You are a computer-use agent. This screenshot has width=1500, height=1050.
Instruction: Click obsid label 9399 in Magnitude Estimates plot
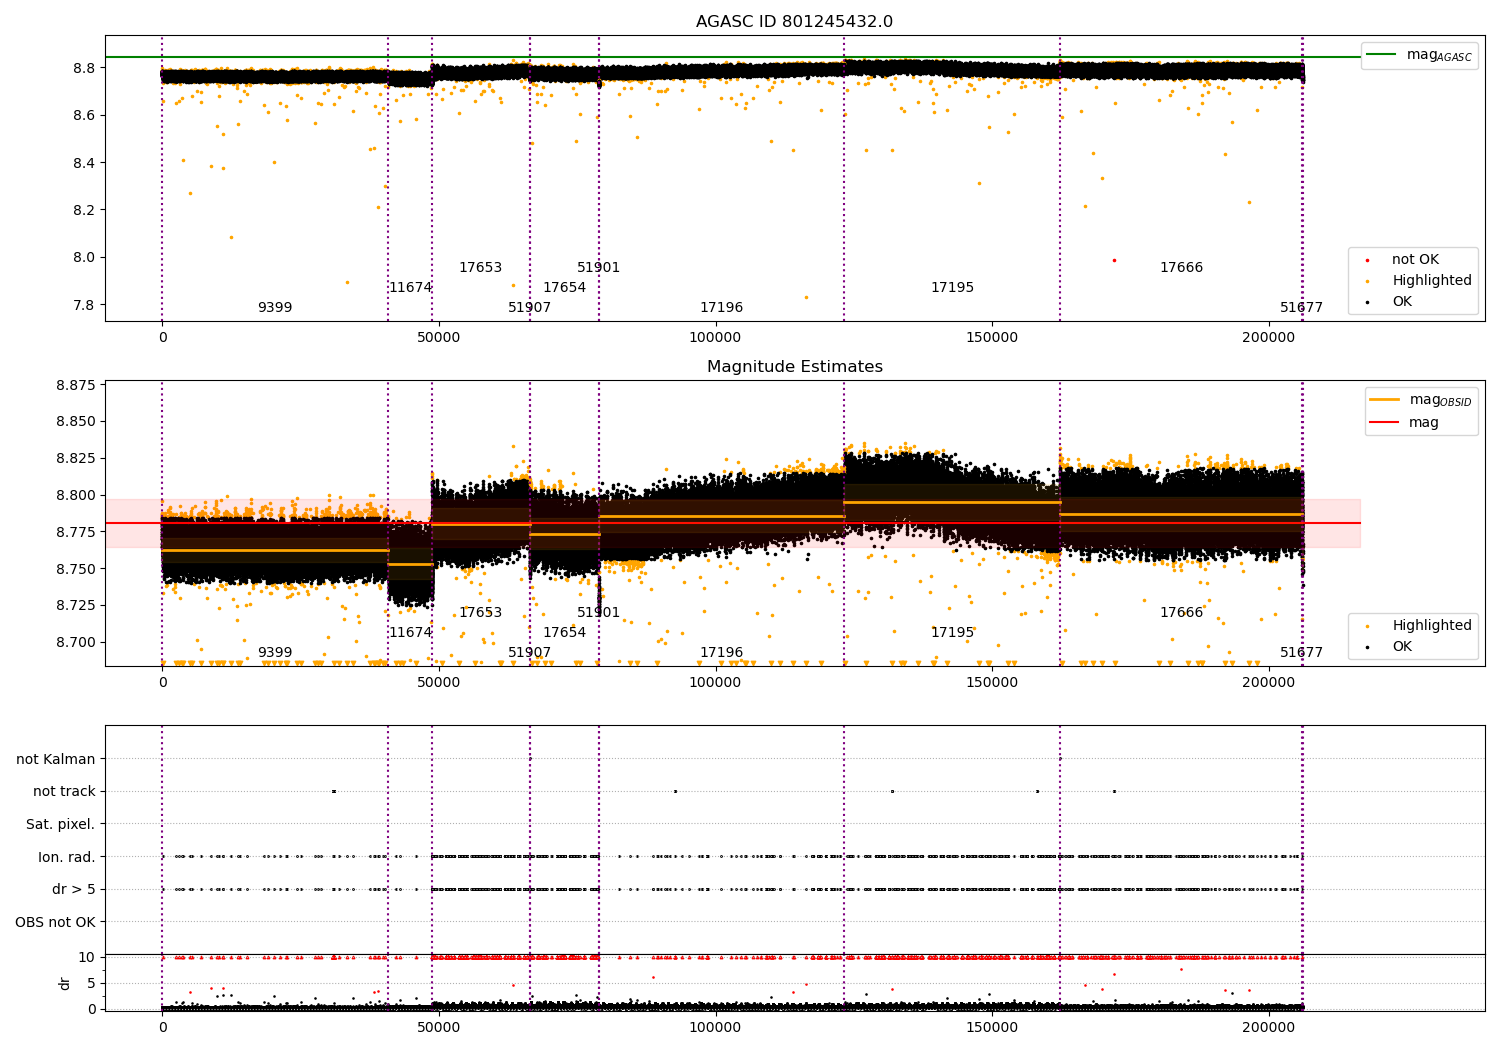click(x=275, y=653)
